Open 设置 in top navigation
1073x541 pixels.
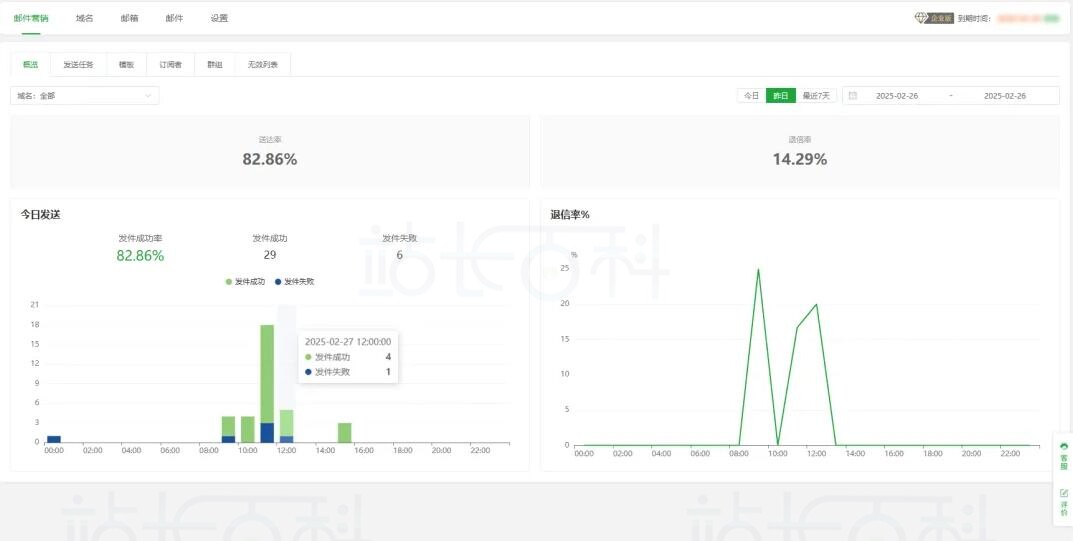click(x=219, y=18)
